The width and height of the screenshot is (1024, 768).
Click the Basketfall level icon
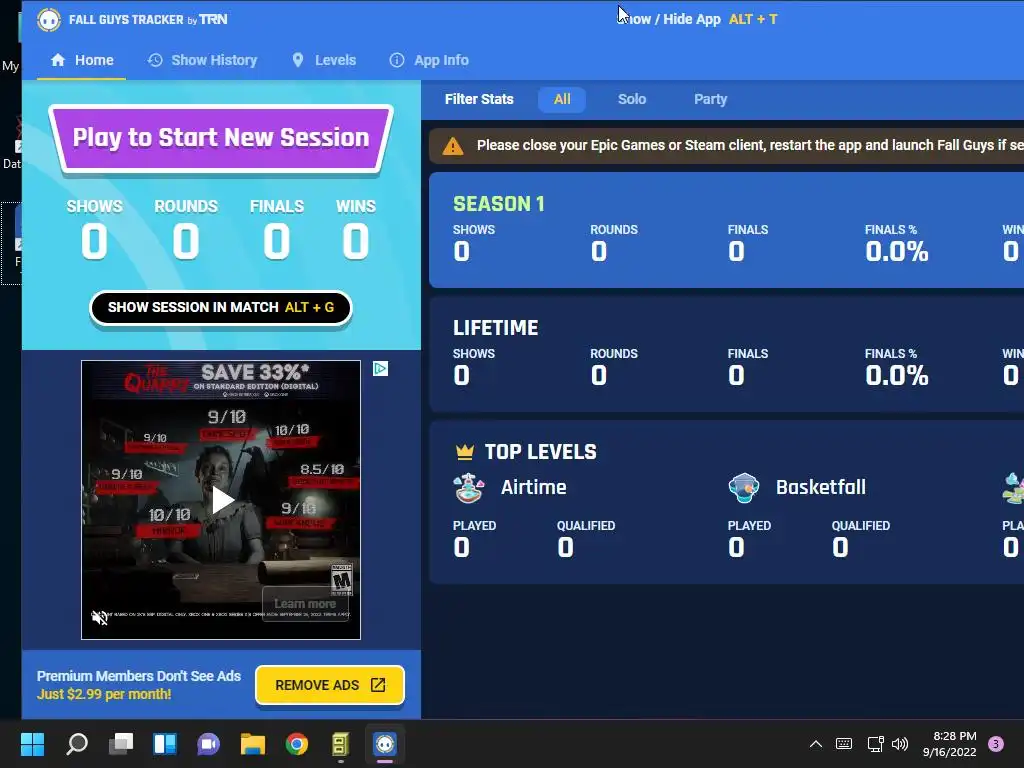[744, 488]
